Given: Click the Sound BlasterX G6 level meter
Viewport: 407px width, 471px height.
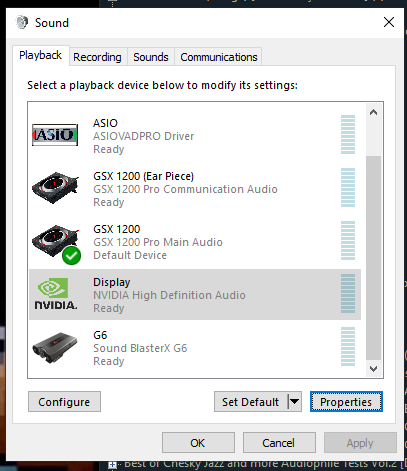Looking at the screenshot, I should (x=348, y=347).
